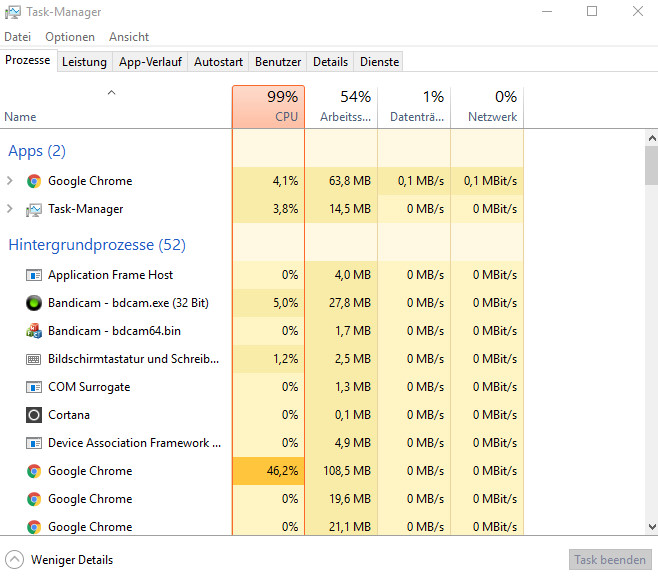Select Bandicam - bdcam.exe (32 Bit) row

pos(262,303)
